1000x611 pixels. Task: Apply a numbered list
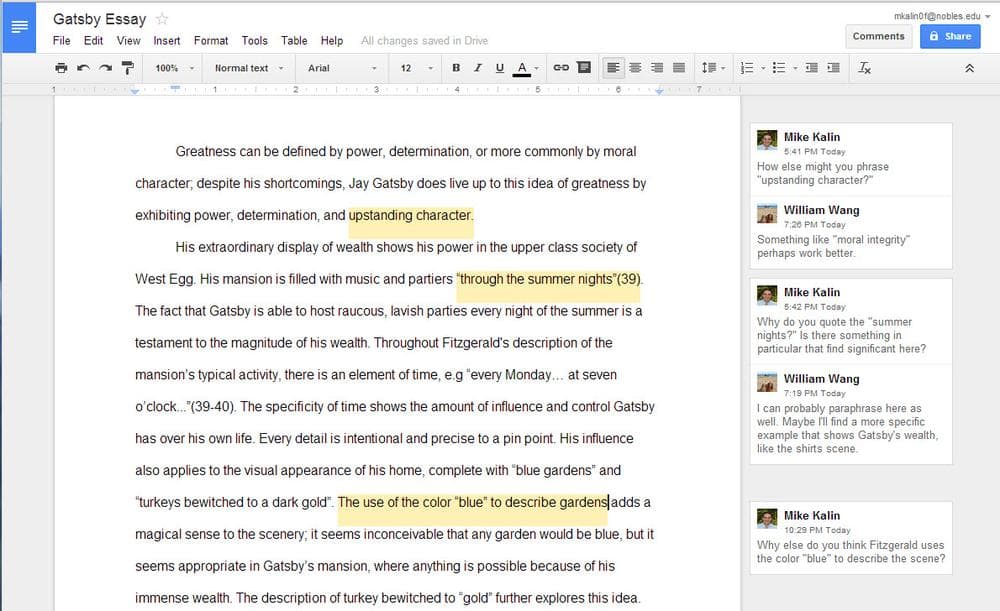click(748, 67)
